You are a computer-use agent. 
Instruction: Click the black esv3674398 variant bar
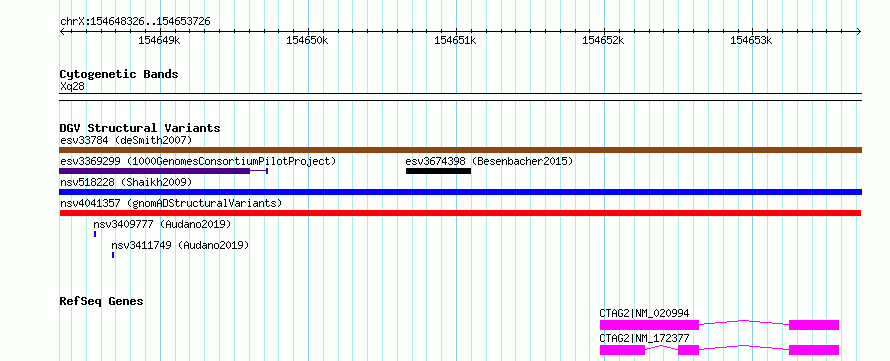click(438, 171)
